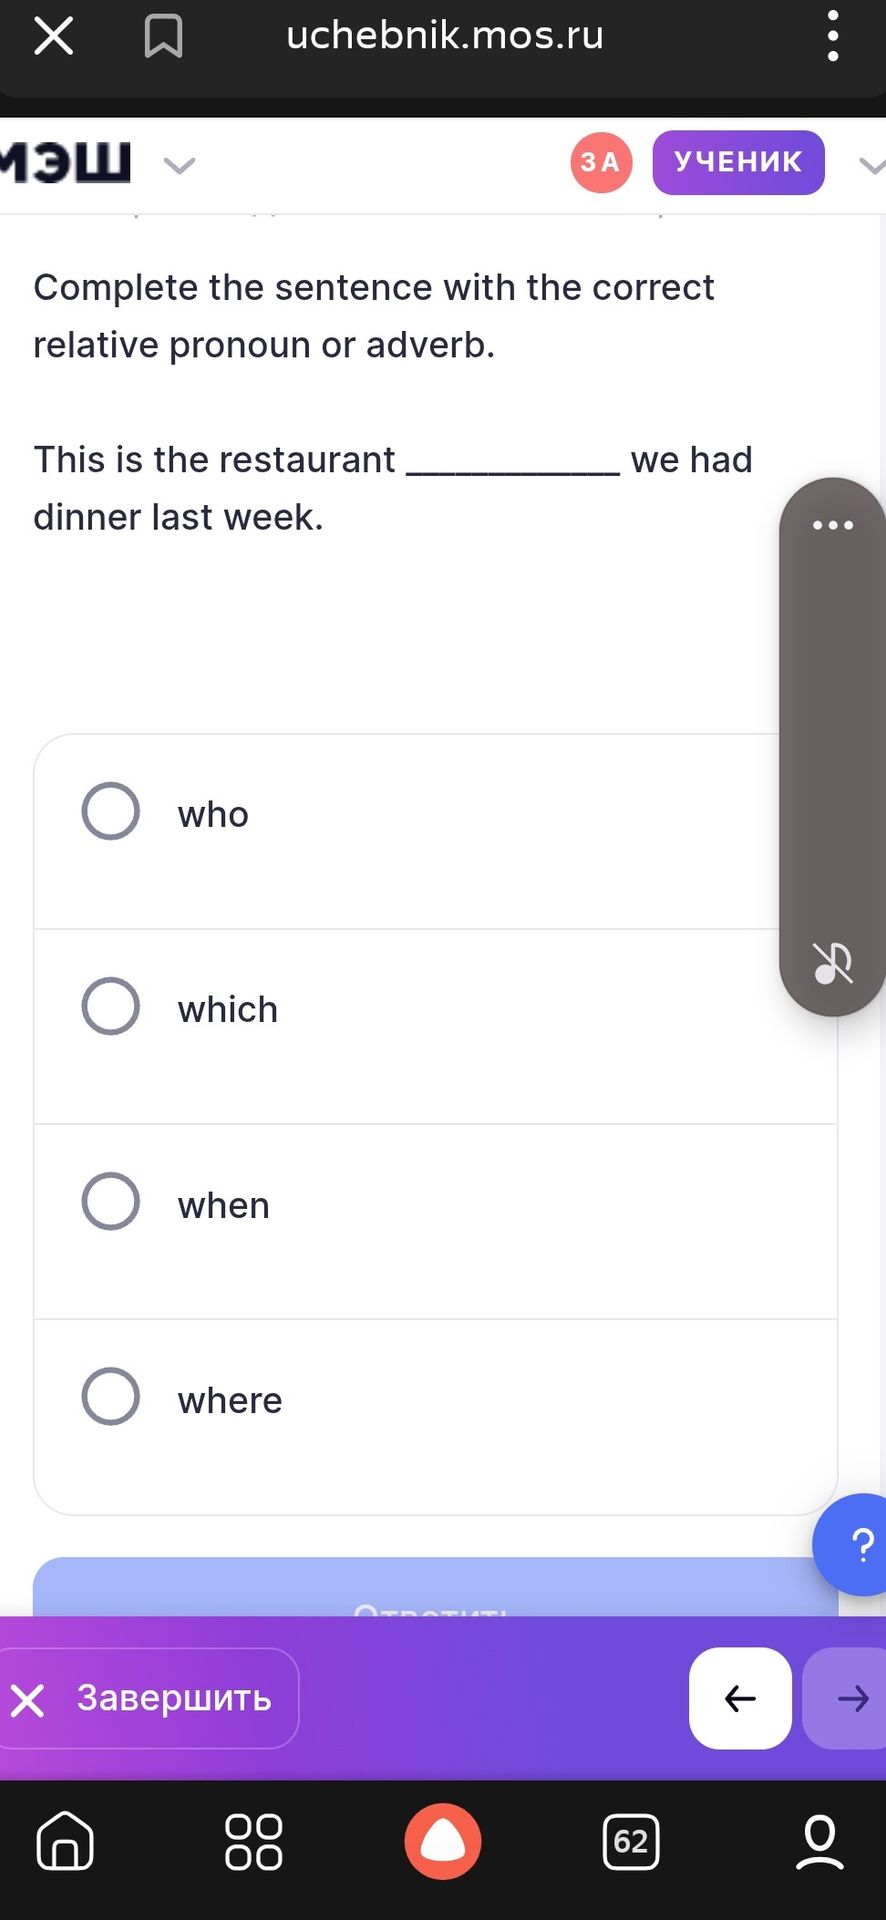Open the floating panel's three-dot options
Image resolution: width=886 pixels, height=1920 pixels.
point(833,525)
